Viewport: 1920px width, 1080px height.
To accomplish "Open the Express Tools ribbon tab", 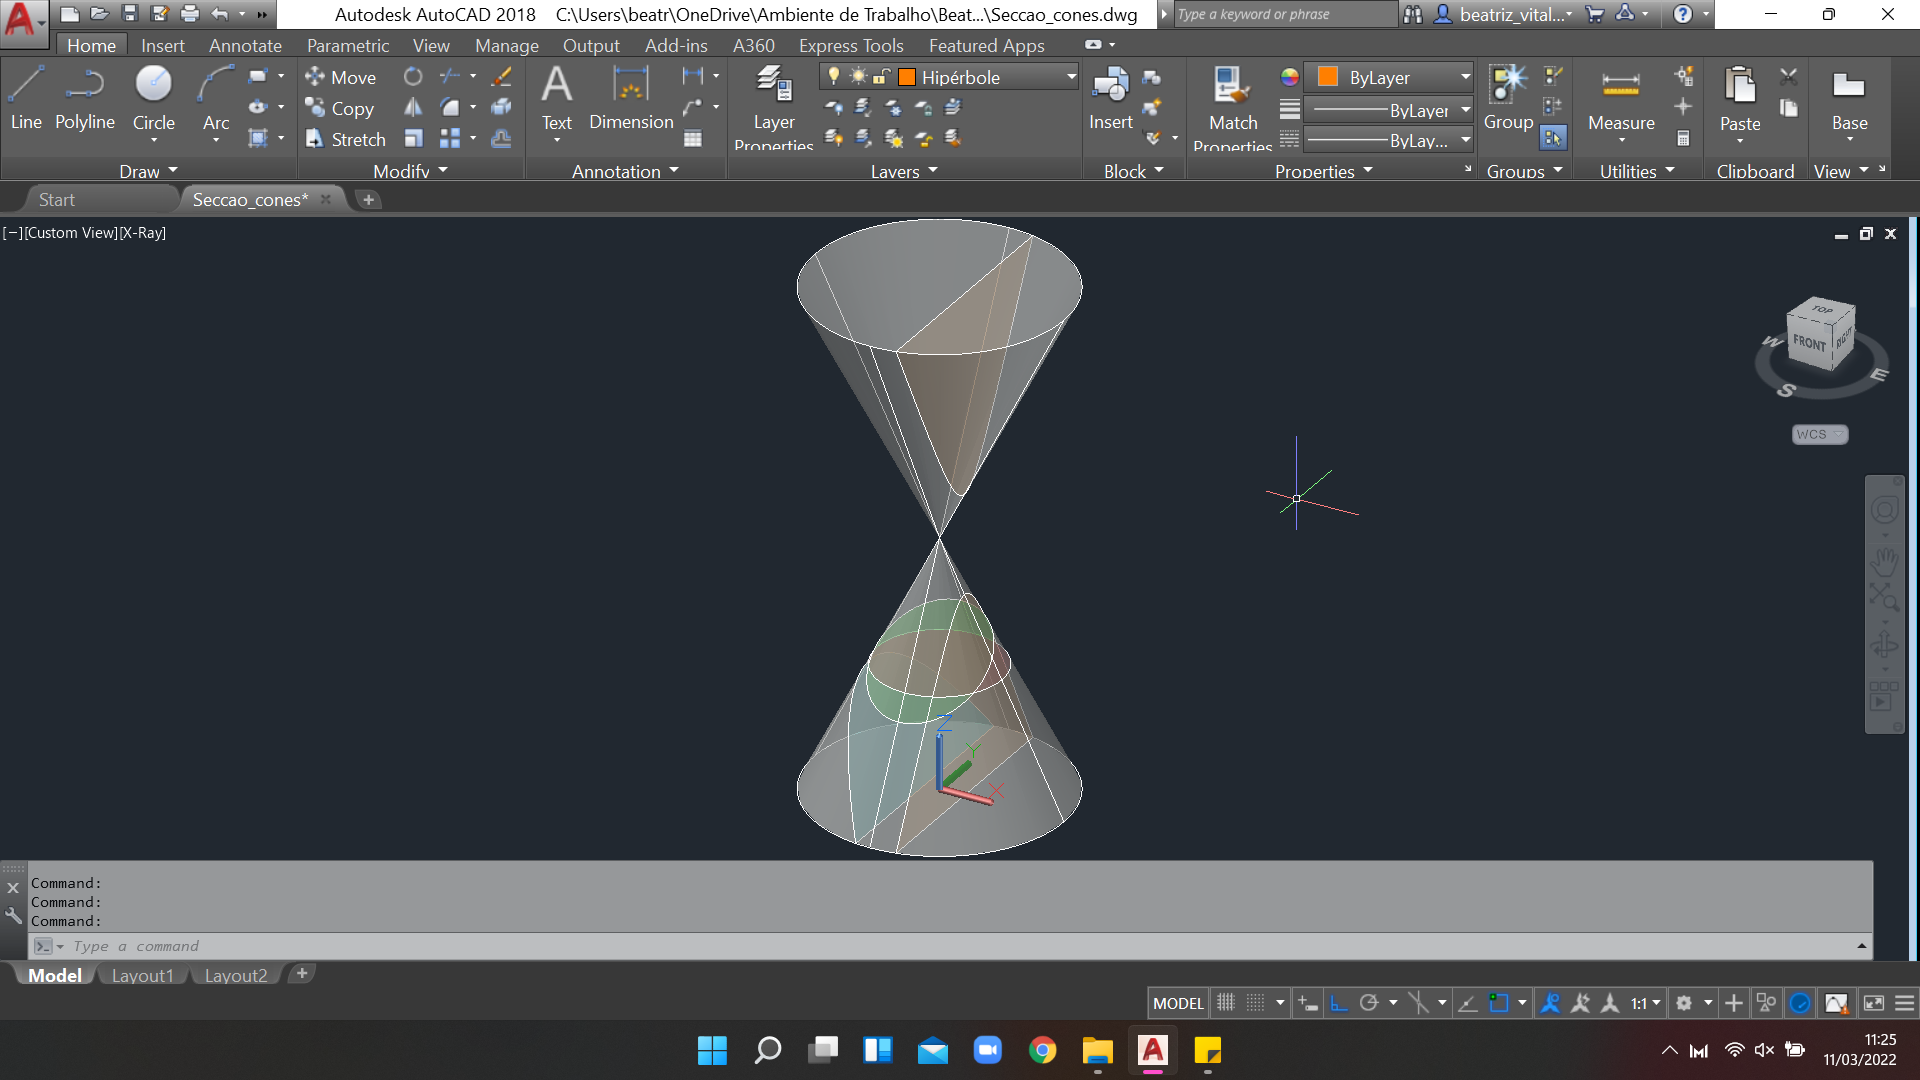I will pyautogui.click(x=851, y=45).
